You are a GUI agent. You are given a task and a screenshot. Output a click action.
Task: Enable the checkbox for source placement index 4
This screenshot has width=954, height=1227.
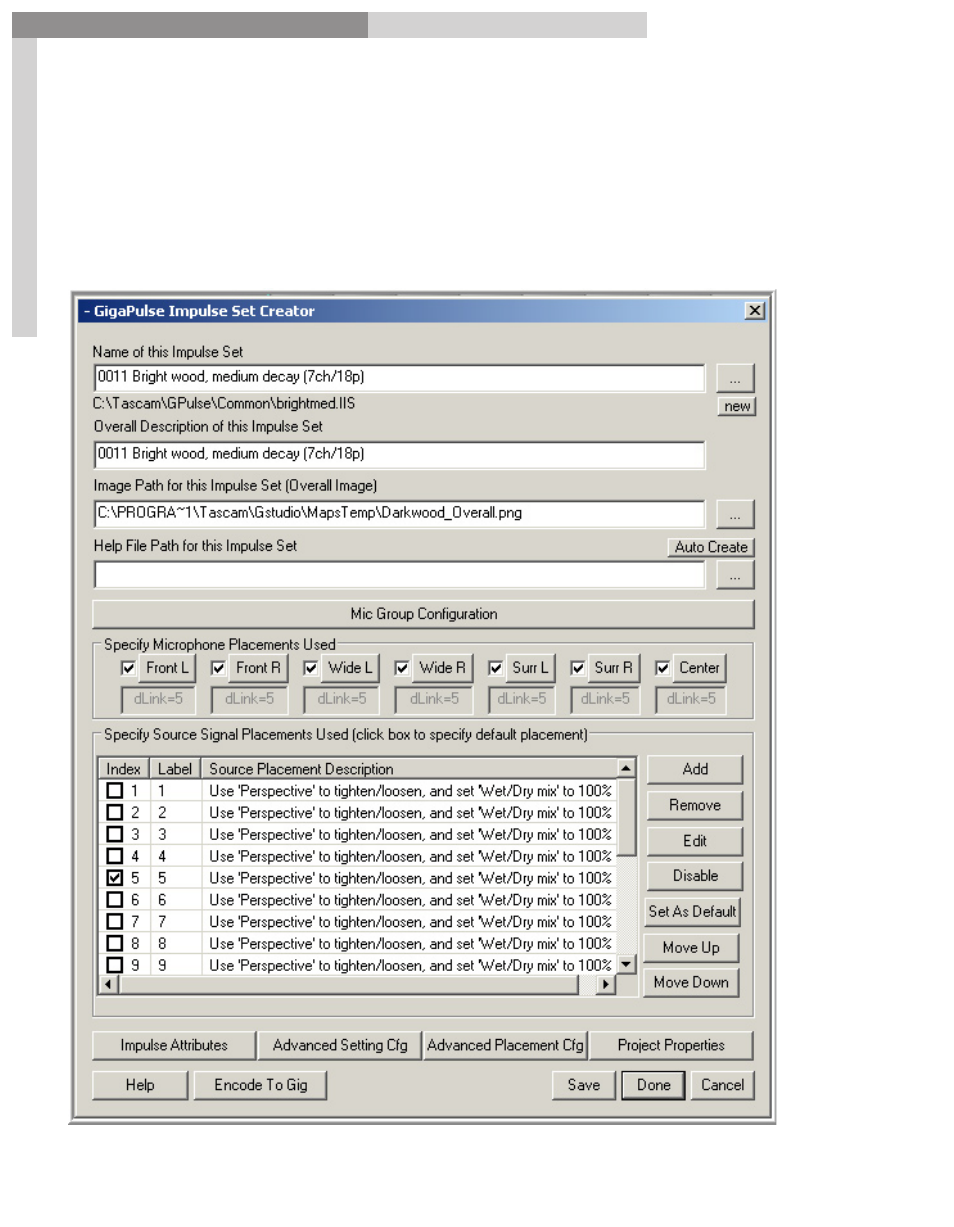tap(115, 856)
